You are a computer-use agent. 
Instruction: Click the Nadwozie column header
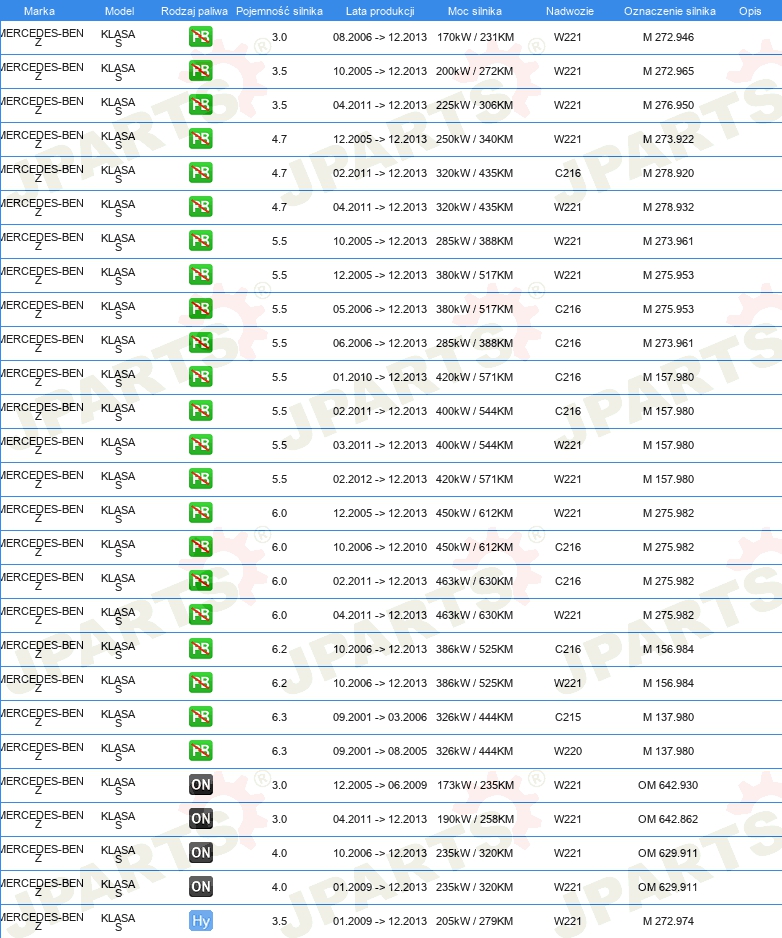click(x=570, y=11)
